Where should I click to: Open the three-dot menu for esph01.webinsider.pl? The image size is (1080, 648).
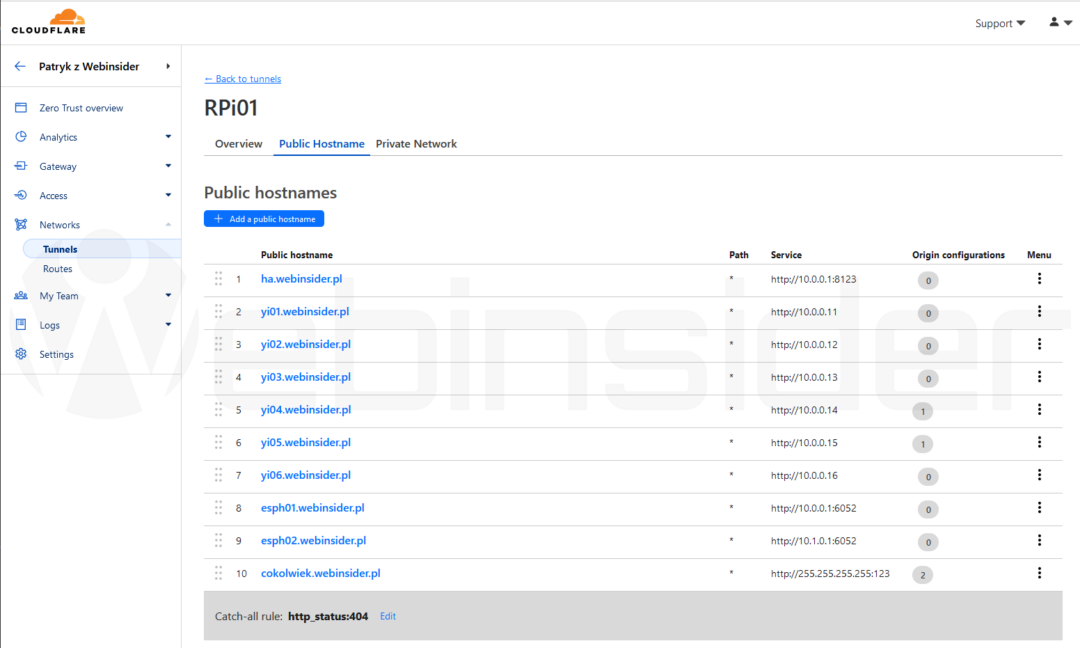coord(1039,508)
